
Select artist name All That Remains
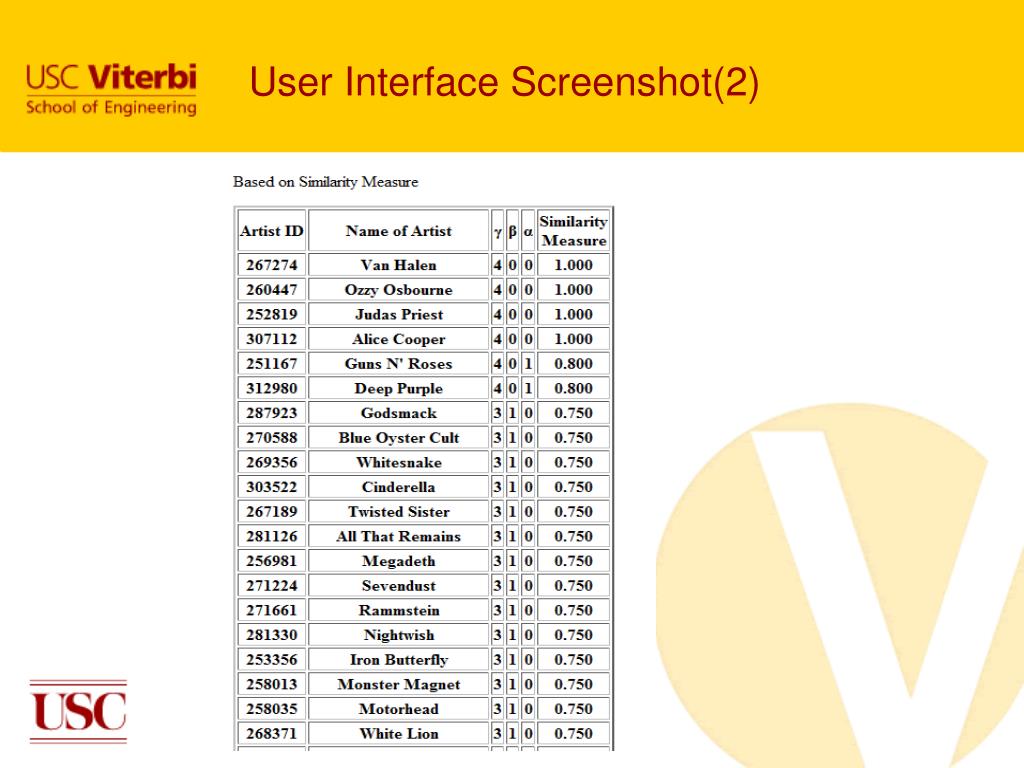click(398, 537)
